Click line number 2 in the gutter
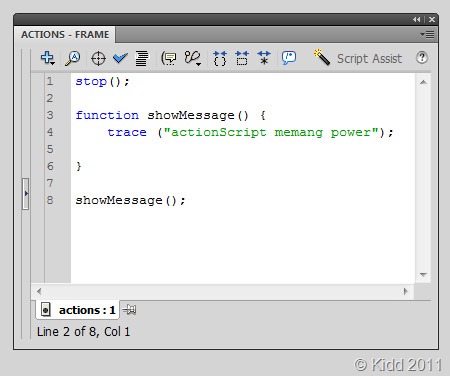The image size is (450, 376). (x=50, y=98)
